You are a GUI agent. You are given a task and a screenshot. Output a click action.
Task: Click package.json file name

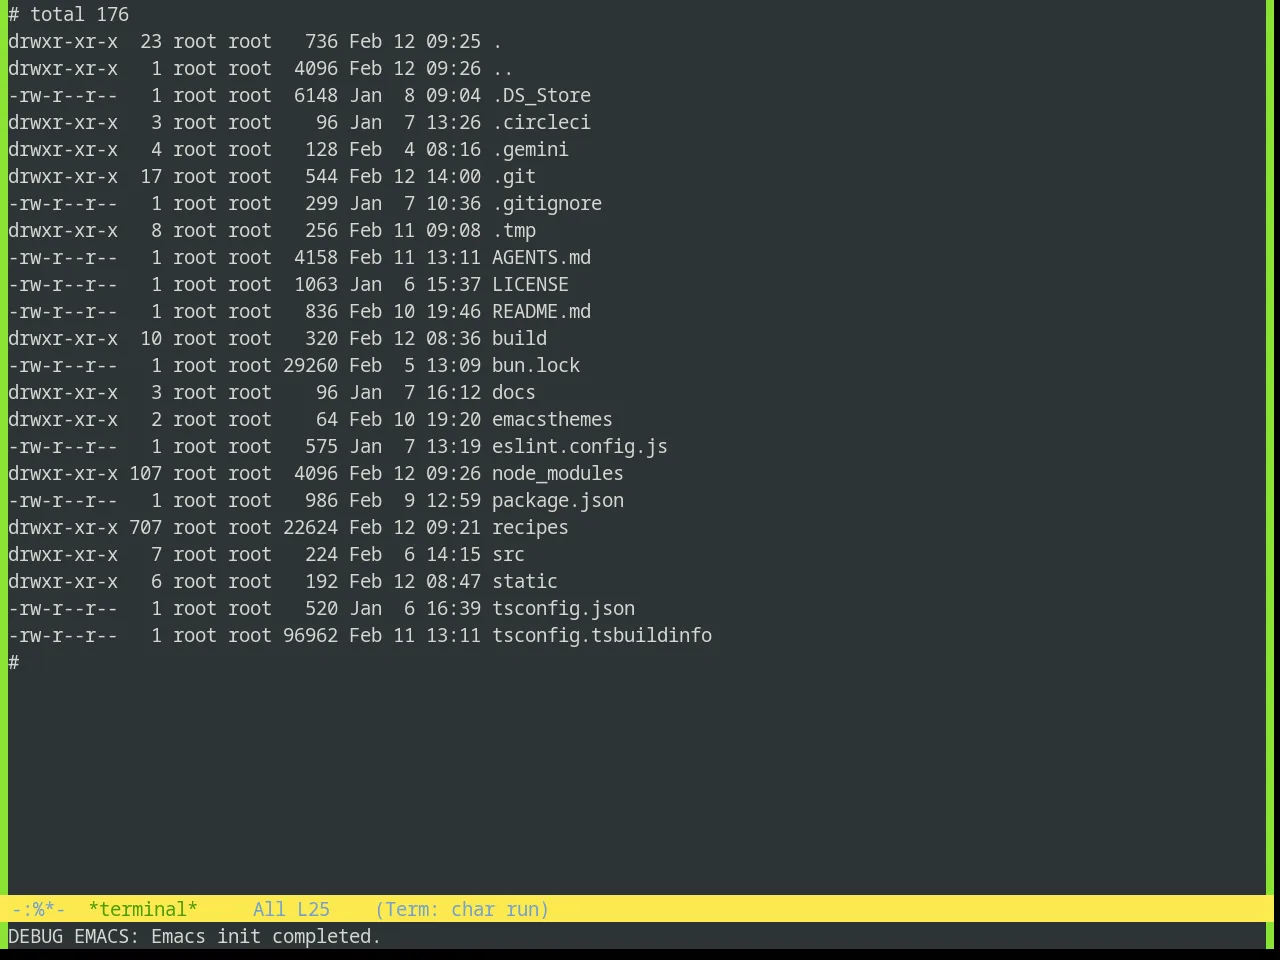click(558, 500)
